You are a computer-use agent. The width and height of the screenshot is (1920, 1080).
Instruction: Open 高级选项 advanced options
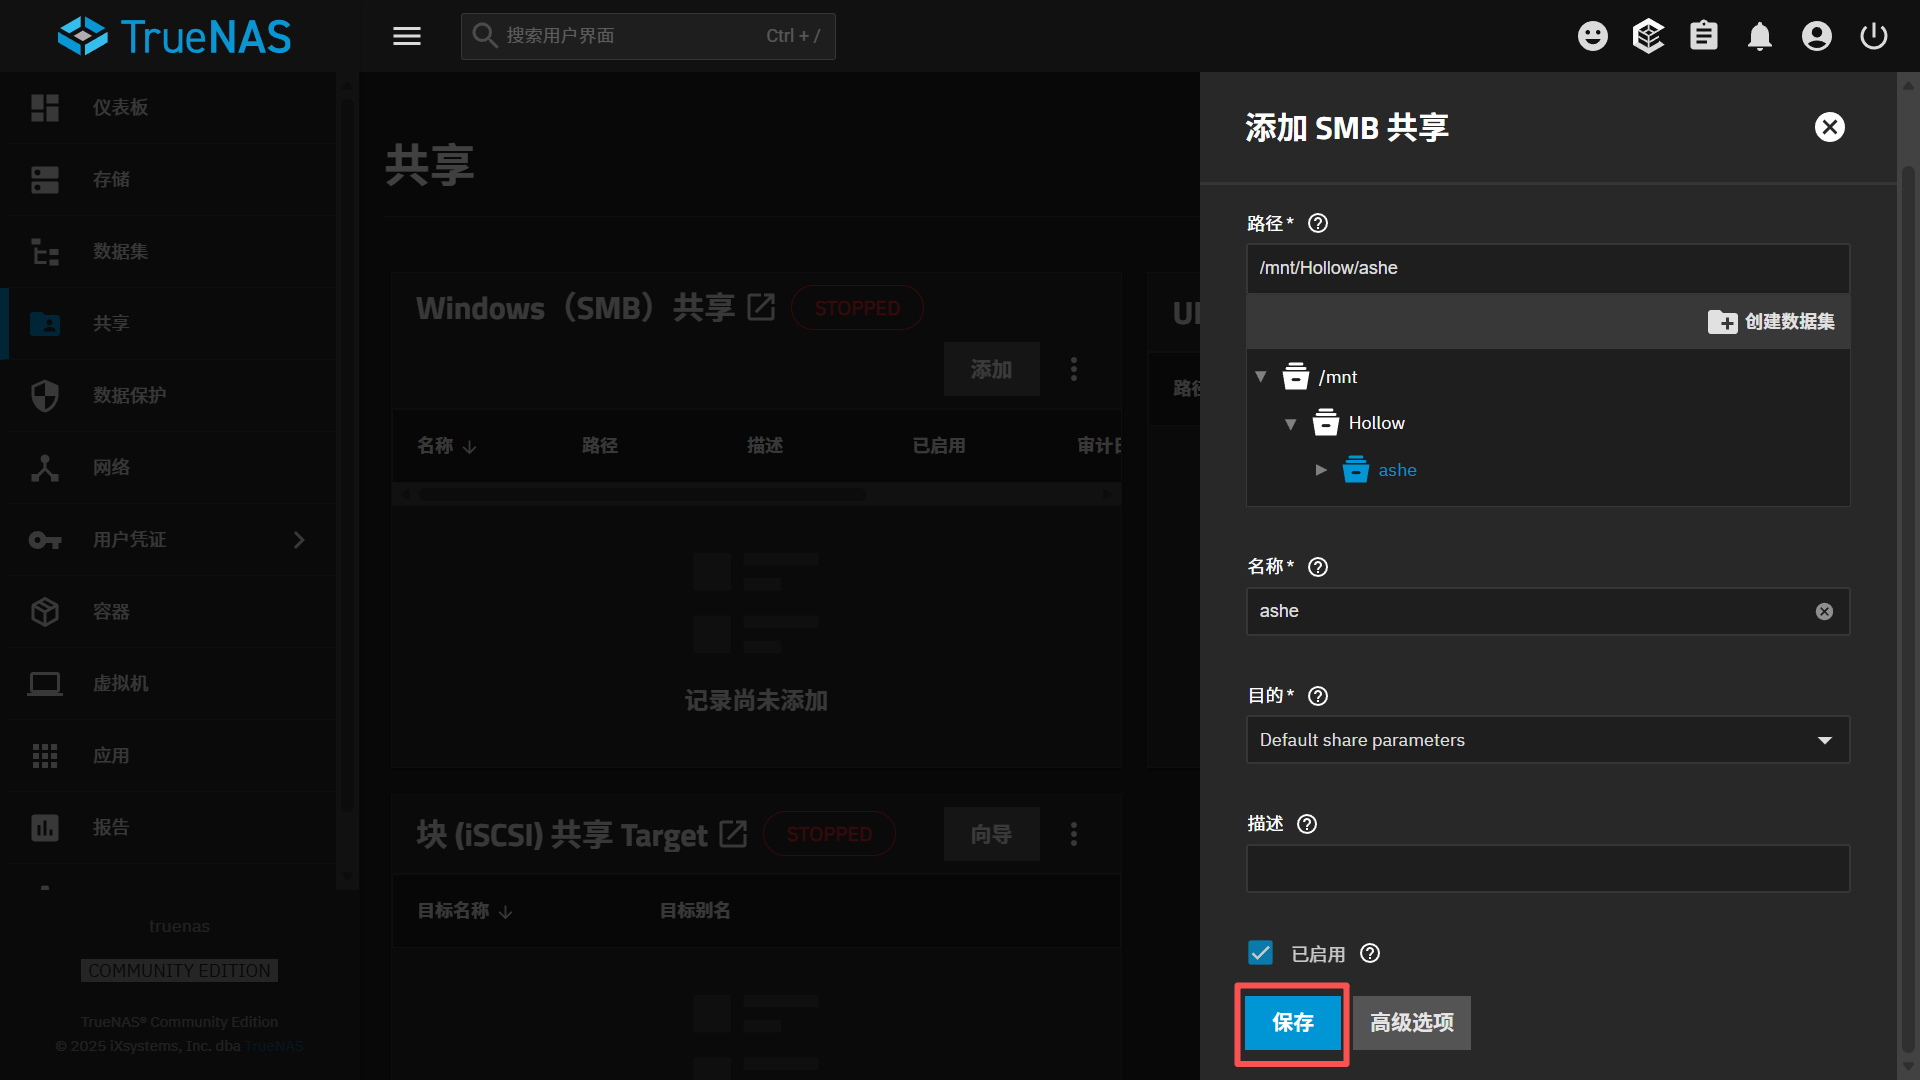click(1411, 1022)
